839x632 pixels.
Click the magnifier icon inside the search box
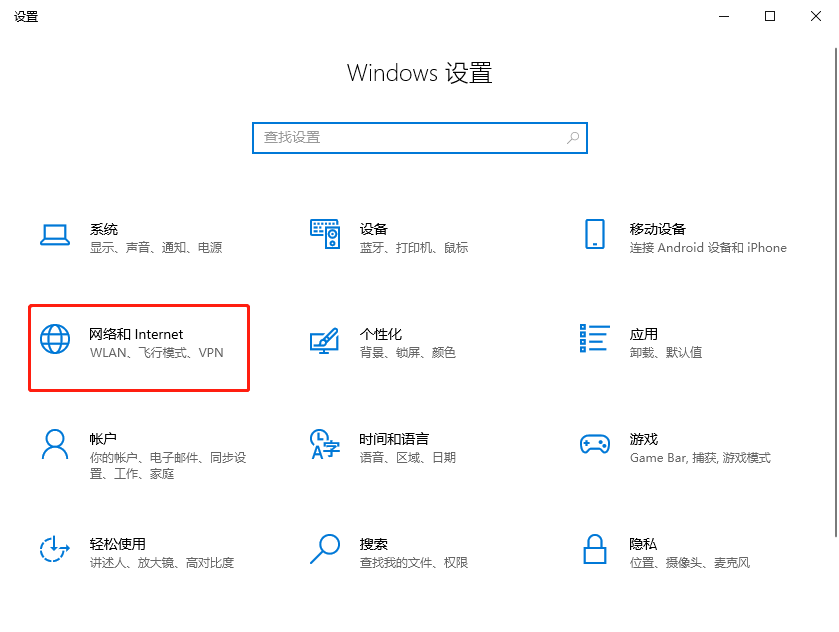(572, 137)
